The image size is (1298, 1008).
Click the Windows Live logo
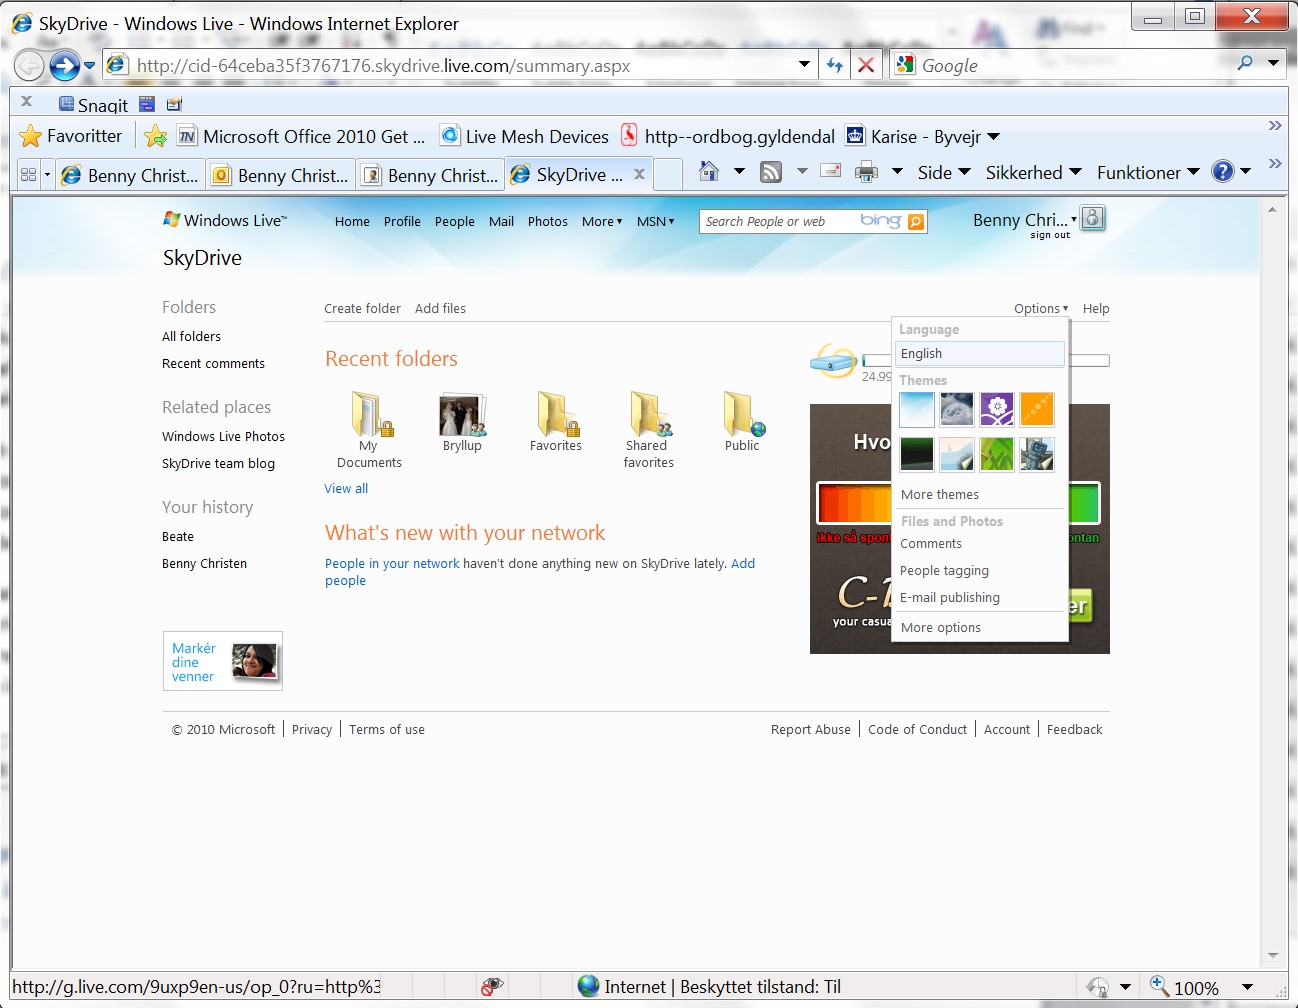[225, 220]
